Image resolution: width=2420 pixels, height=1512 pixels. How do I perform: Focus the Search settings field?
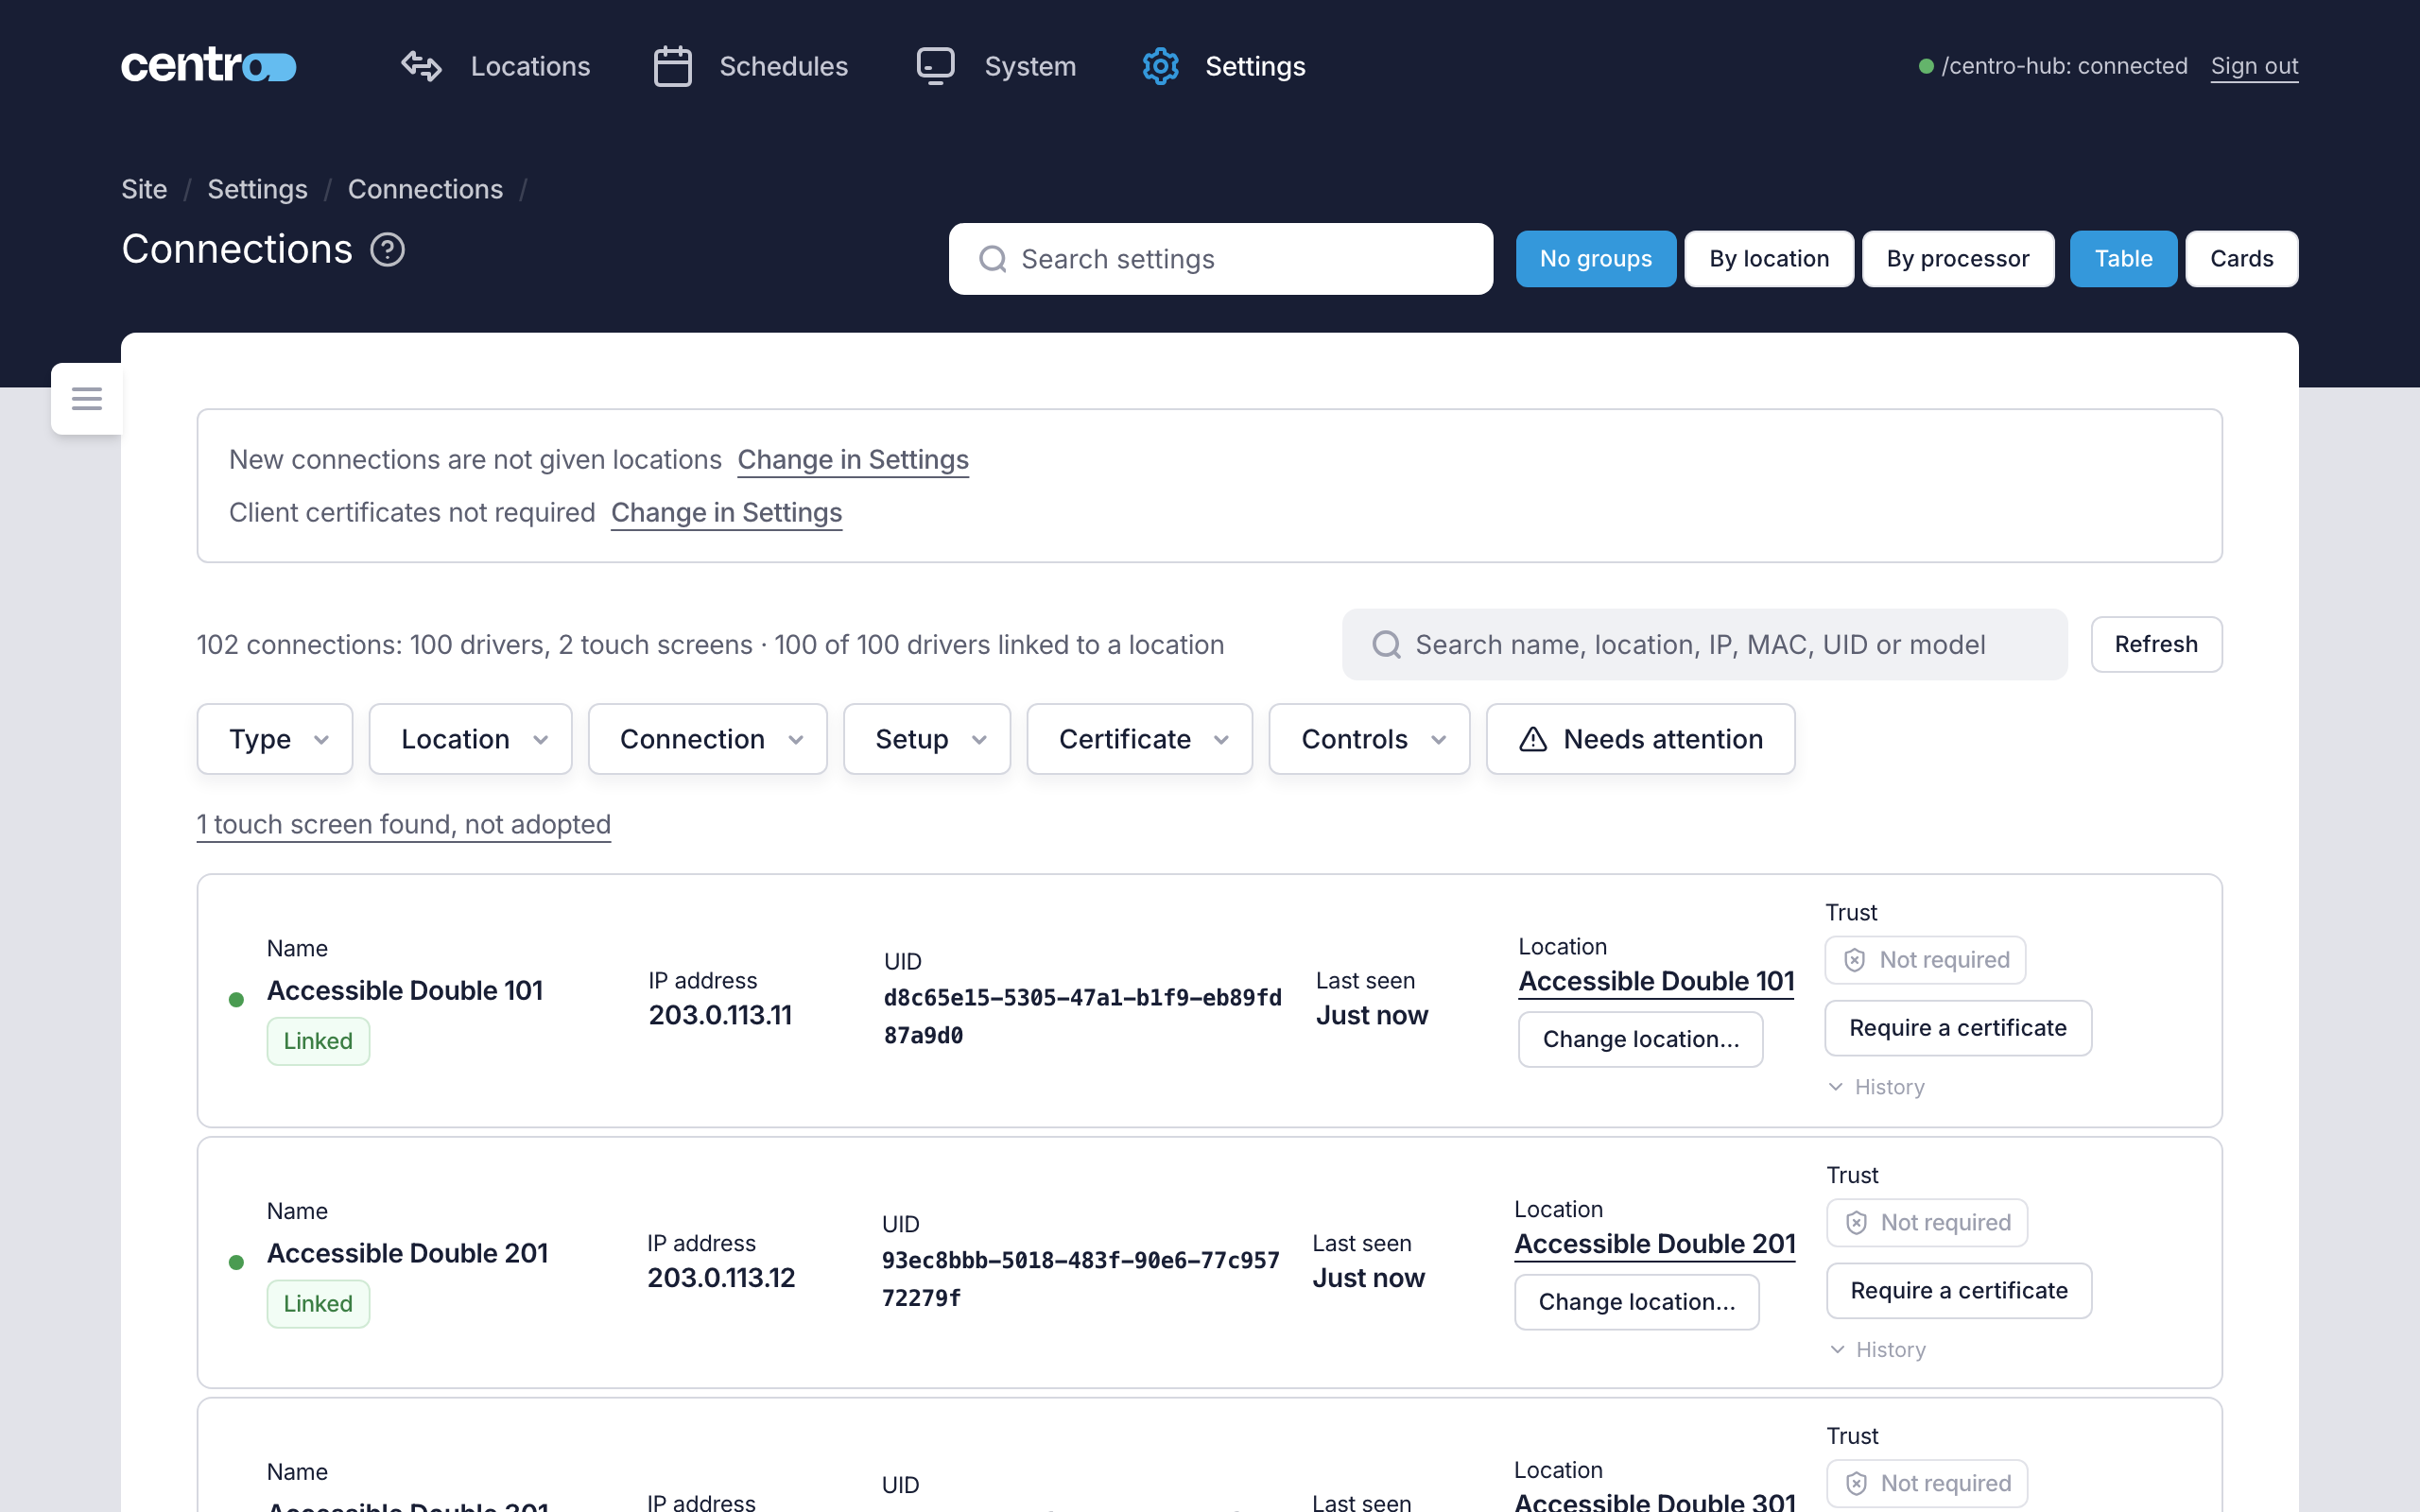tap(1220, 259)
